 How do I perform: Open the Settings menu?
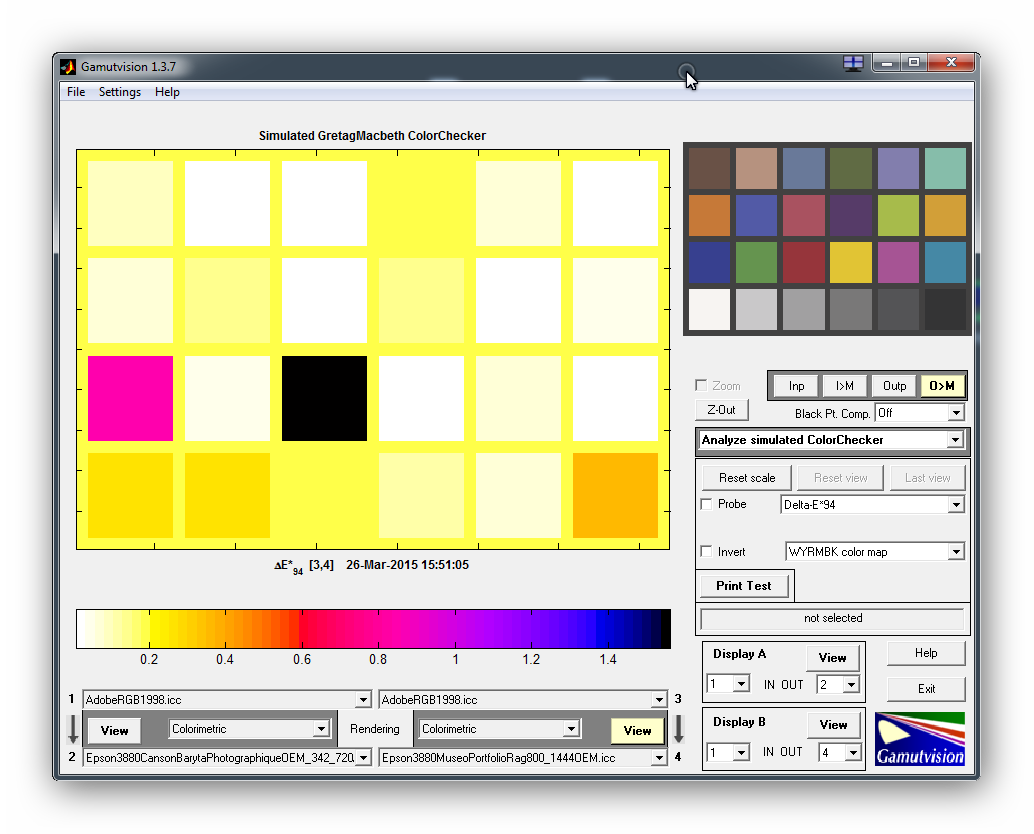pyautogui.click(x=119, y=92)
